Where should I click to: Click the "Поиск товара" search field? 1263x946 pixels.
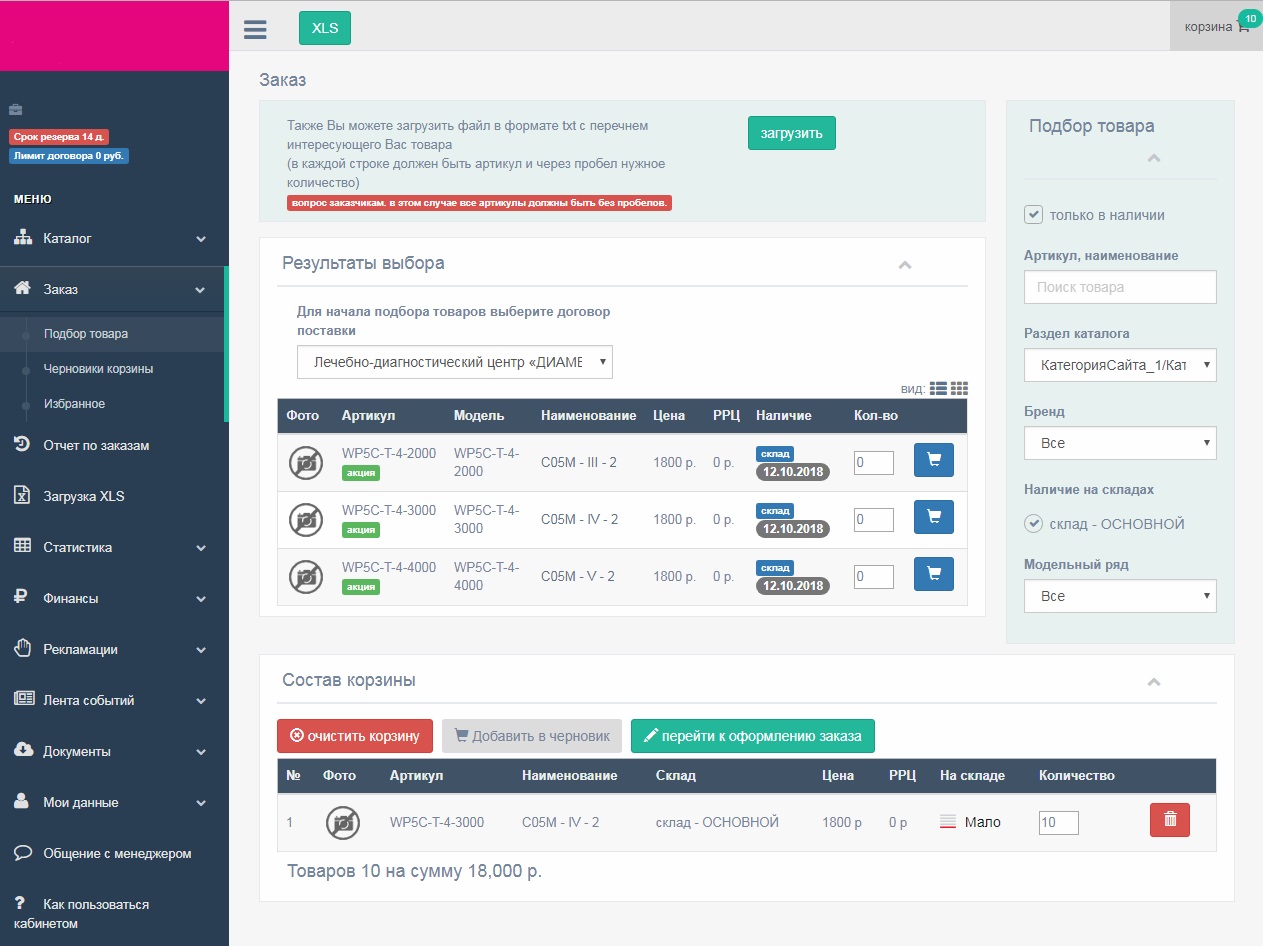(1120, 287)
